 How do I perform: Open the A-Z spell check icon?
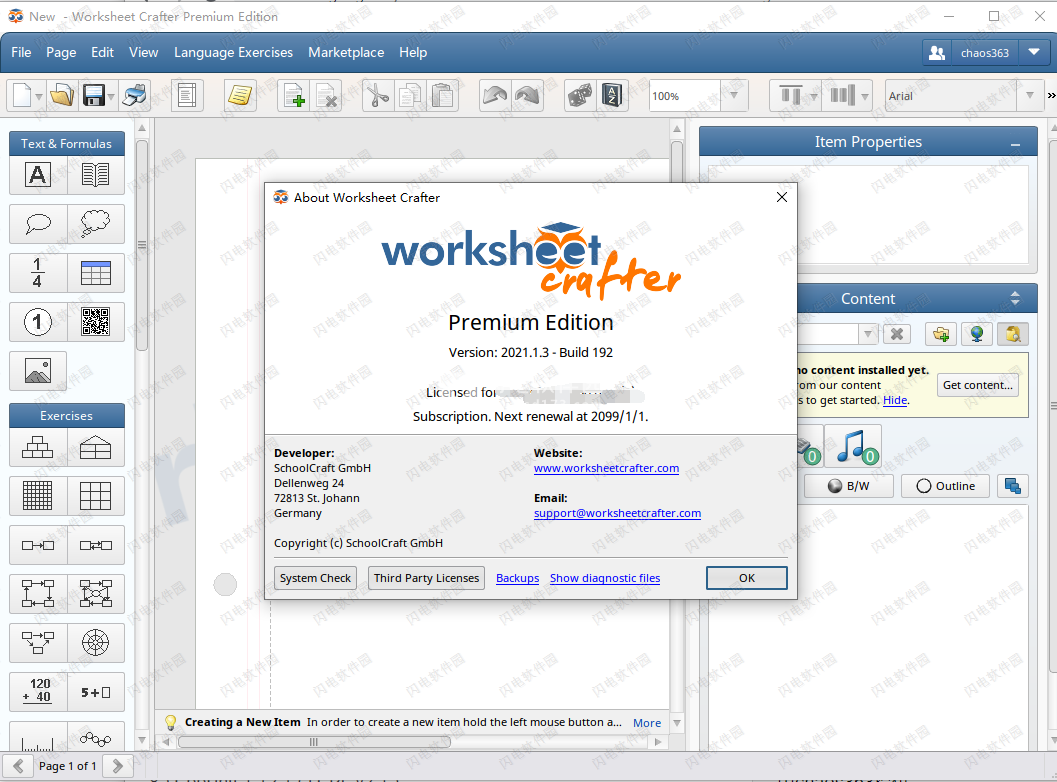(x=612, y=96)
